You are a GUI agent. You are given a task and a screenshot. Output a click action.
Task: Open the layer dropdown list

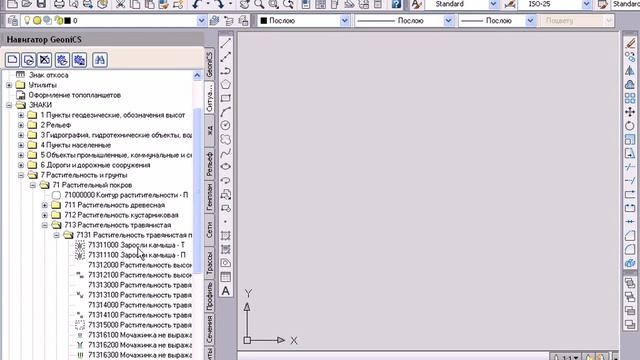[201, 20]
